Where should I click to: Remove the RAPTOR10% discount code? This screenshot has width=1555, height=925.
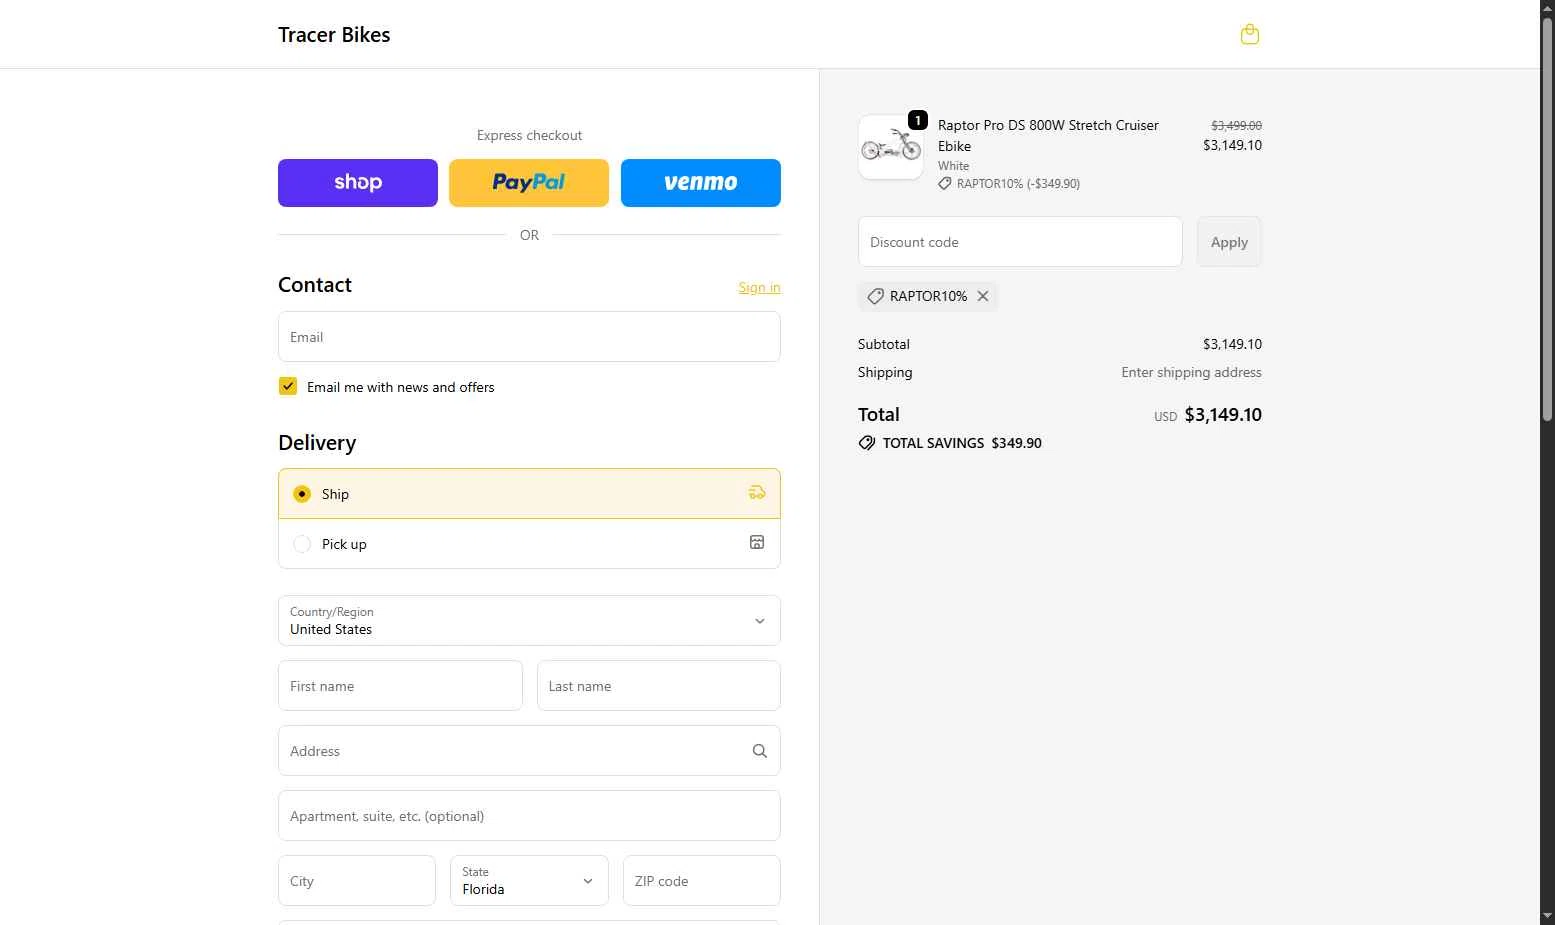[983, 296]
